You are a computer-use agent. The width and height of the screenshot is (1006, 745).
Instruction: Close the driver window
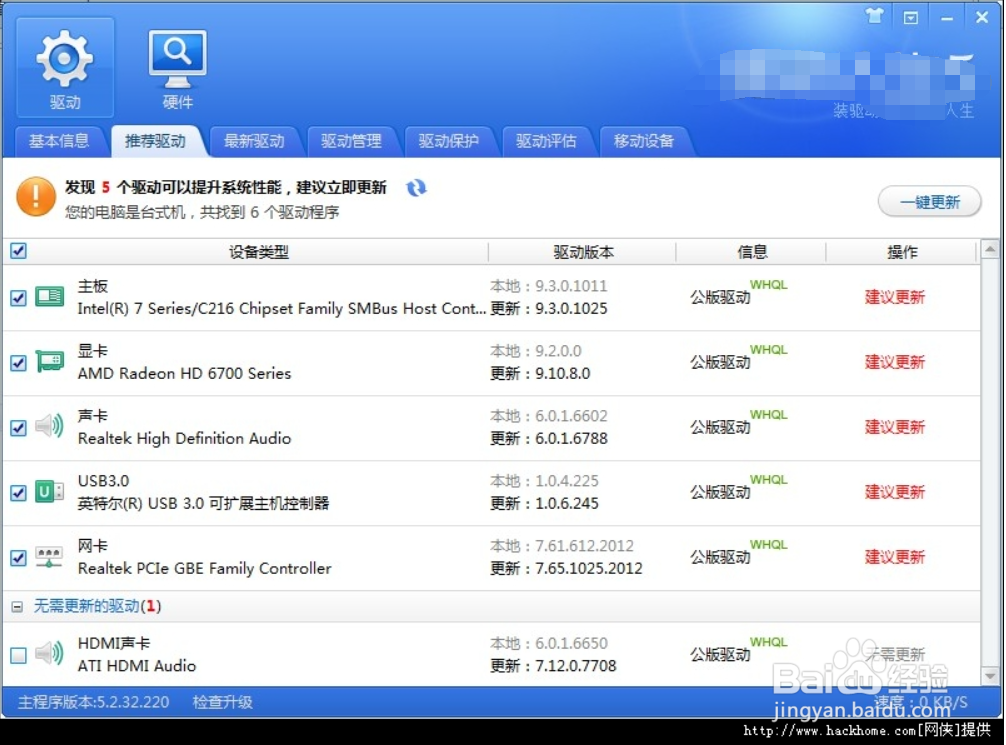[x=982, y=17]
